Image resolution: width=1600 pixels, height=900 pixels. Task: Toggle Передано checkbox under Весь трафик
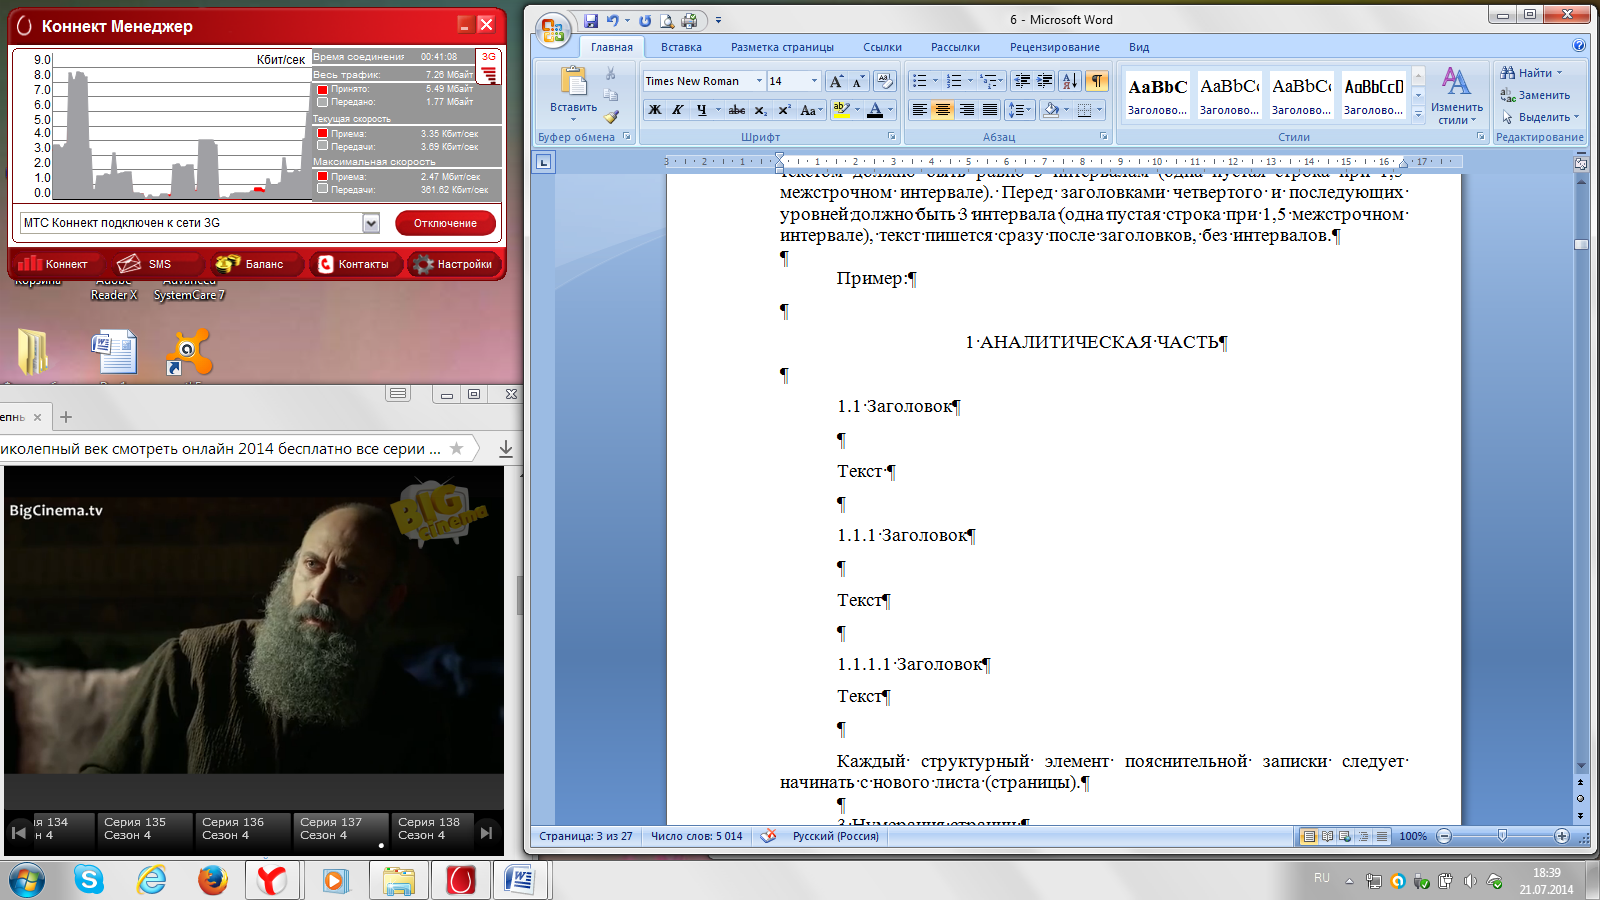click(x=322, y=102)
